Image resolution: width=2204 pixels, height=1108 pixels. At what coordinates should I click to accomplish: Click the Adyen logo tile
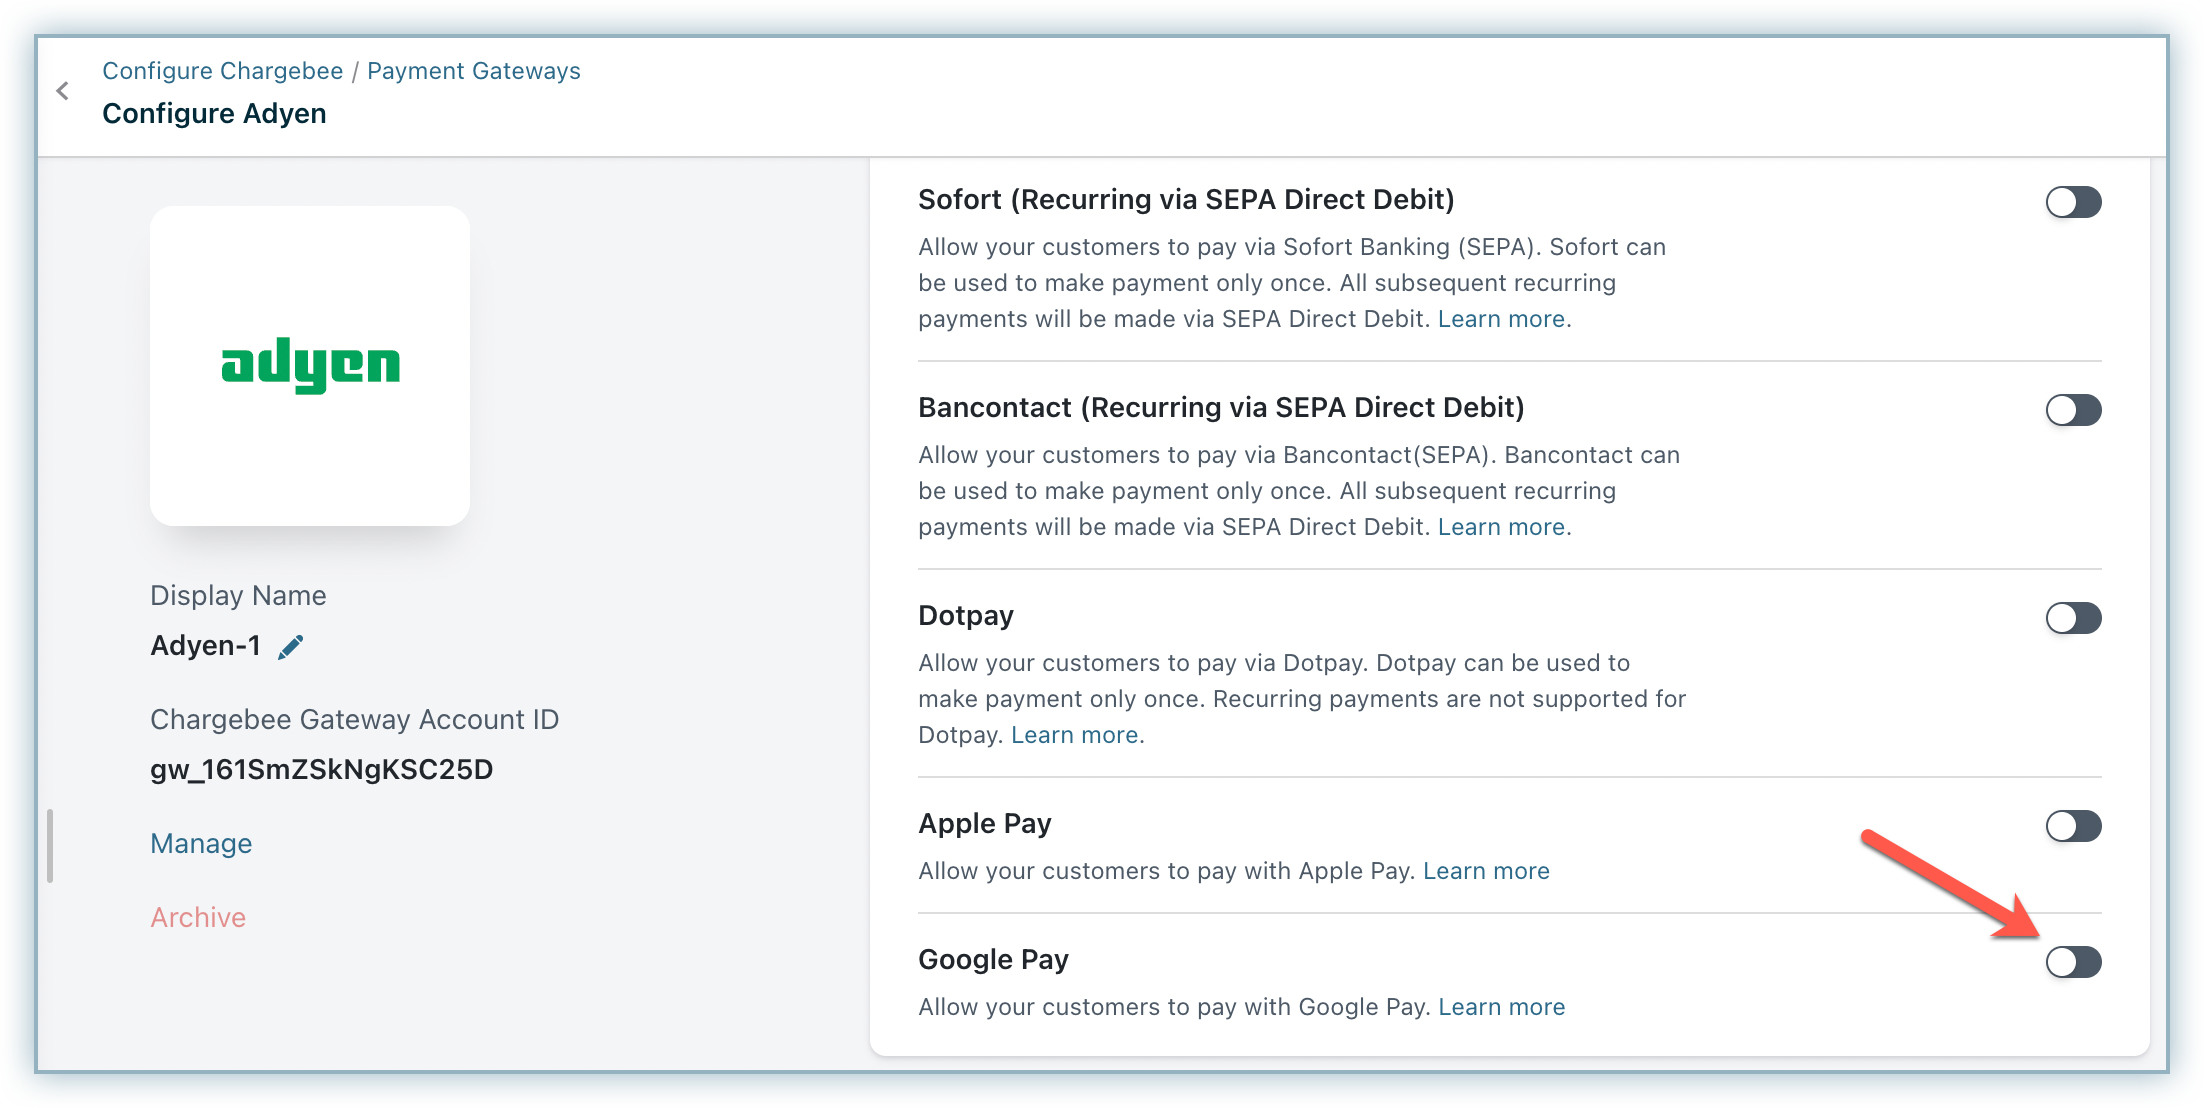310,366
